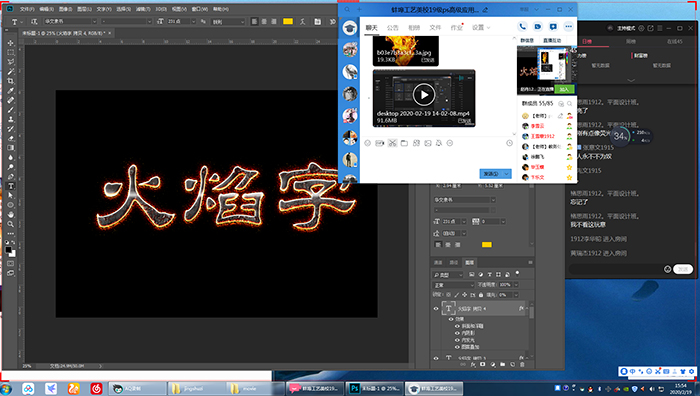700x396 pixels.
Task: Hide the top text layer 火焰字 拷贝 4
Action: (x=436, y=308)
